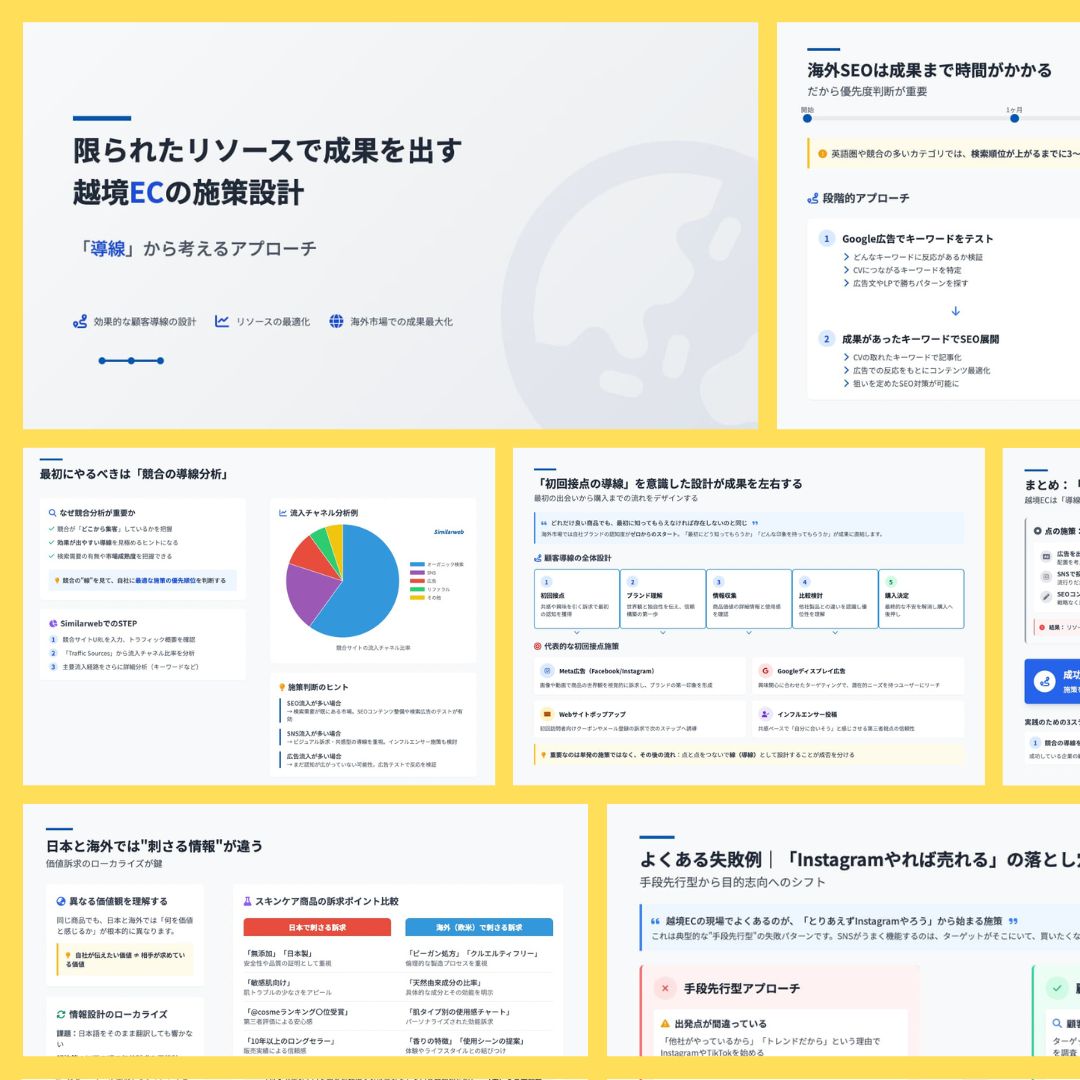Click the blue オーガニック検索 legend swatch
Viewport: 1080px width, 1080px height.
[417, 564]
